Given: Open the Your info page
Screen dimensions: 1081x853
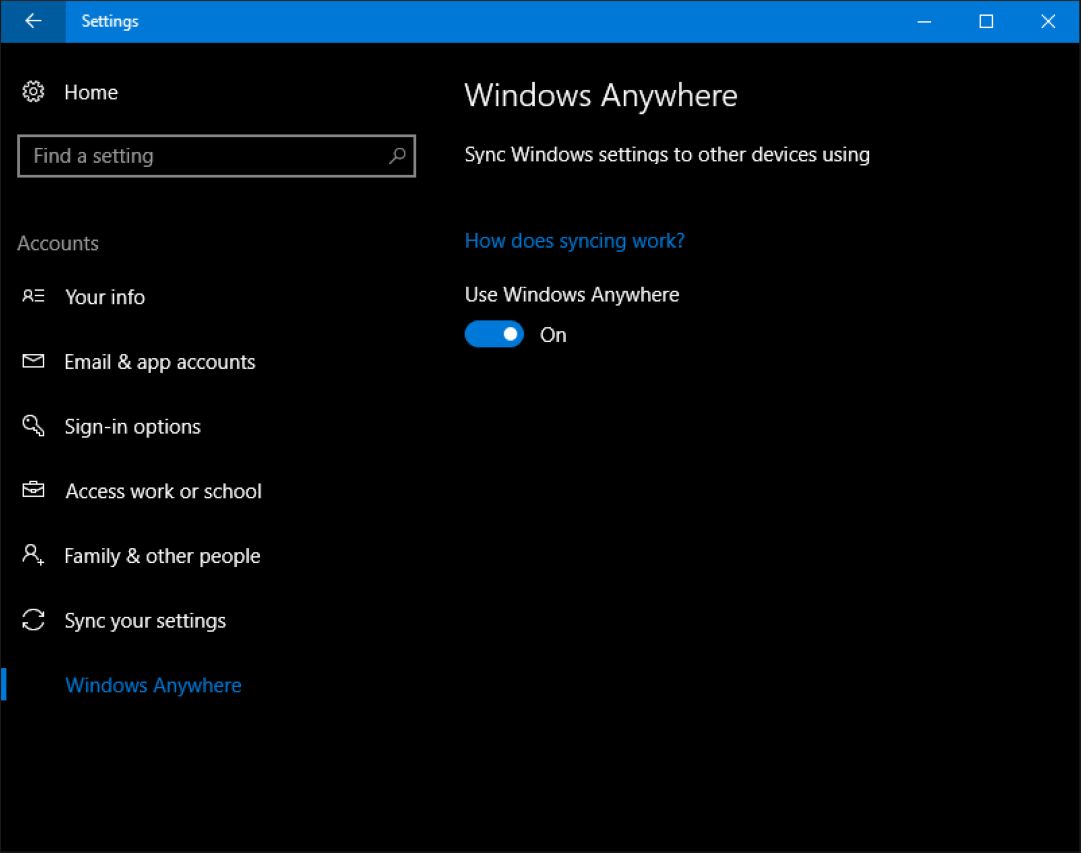Looking at the screenshot, I should [105, 297].
